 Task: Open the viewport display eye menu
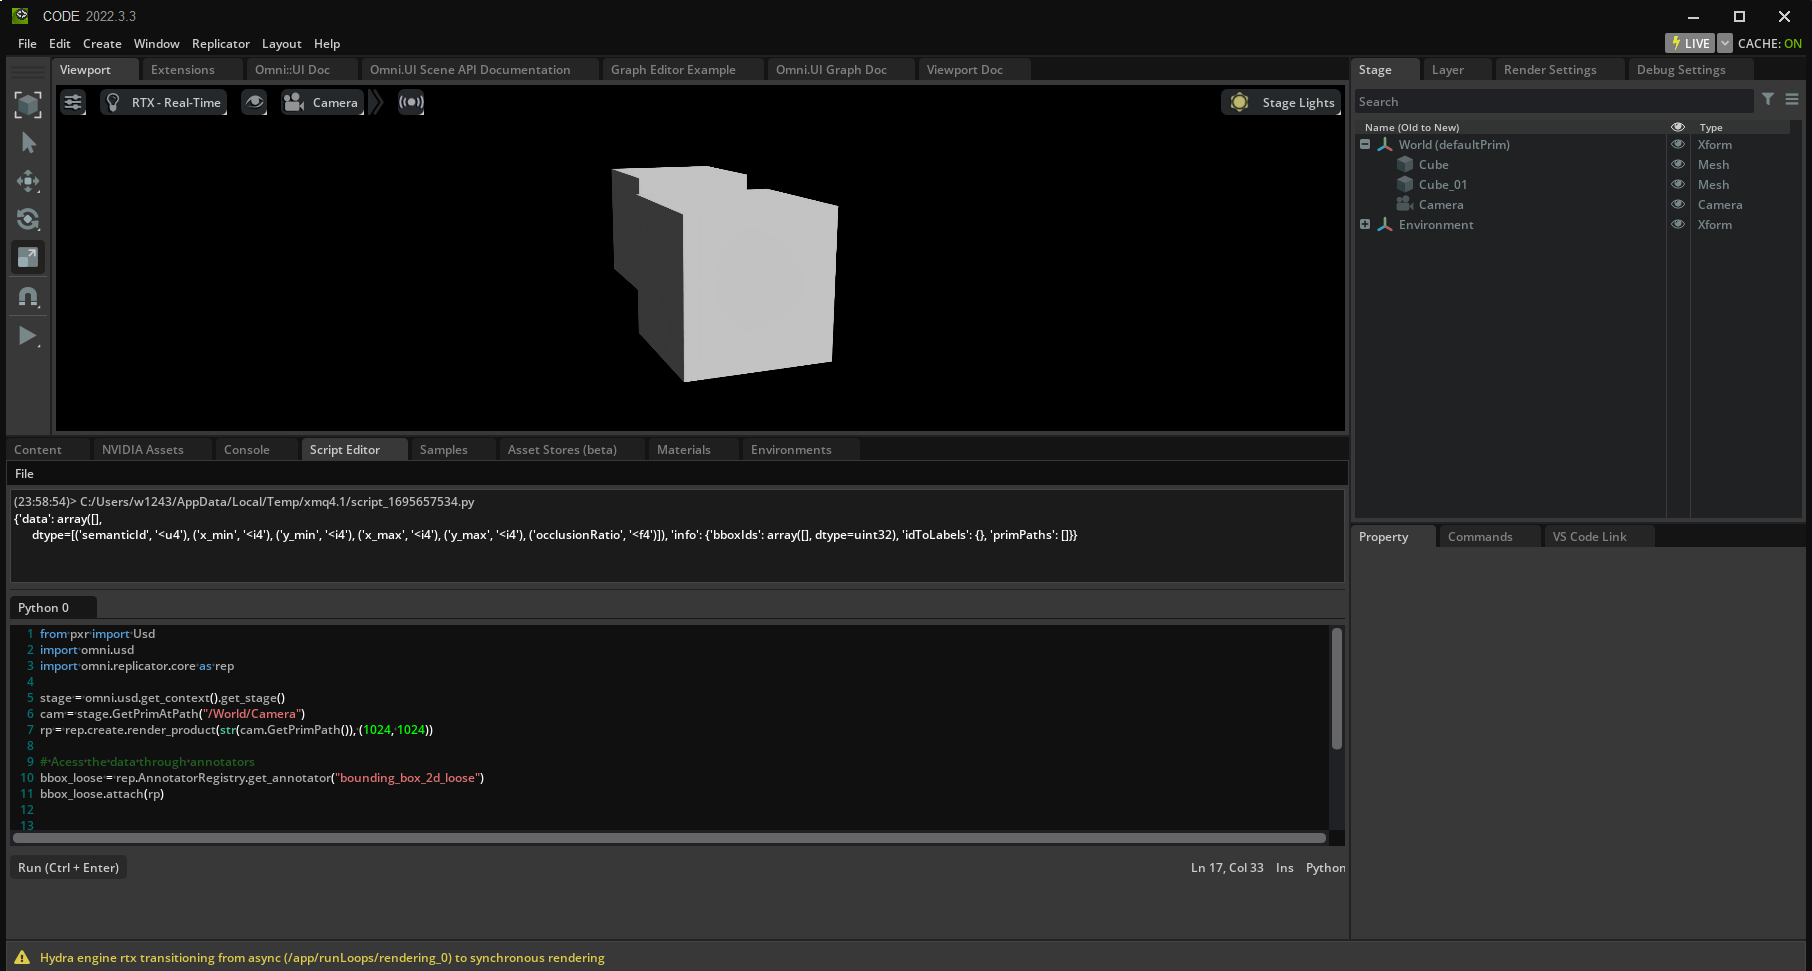[x=254, y=102]
